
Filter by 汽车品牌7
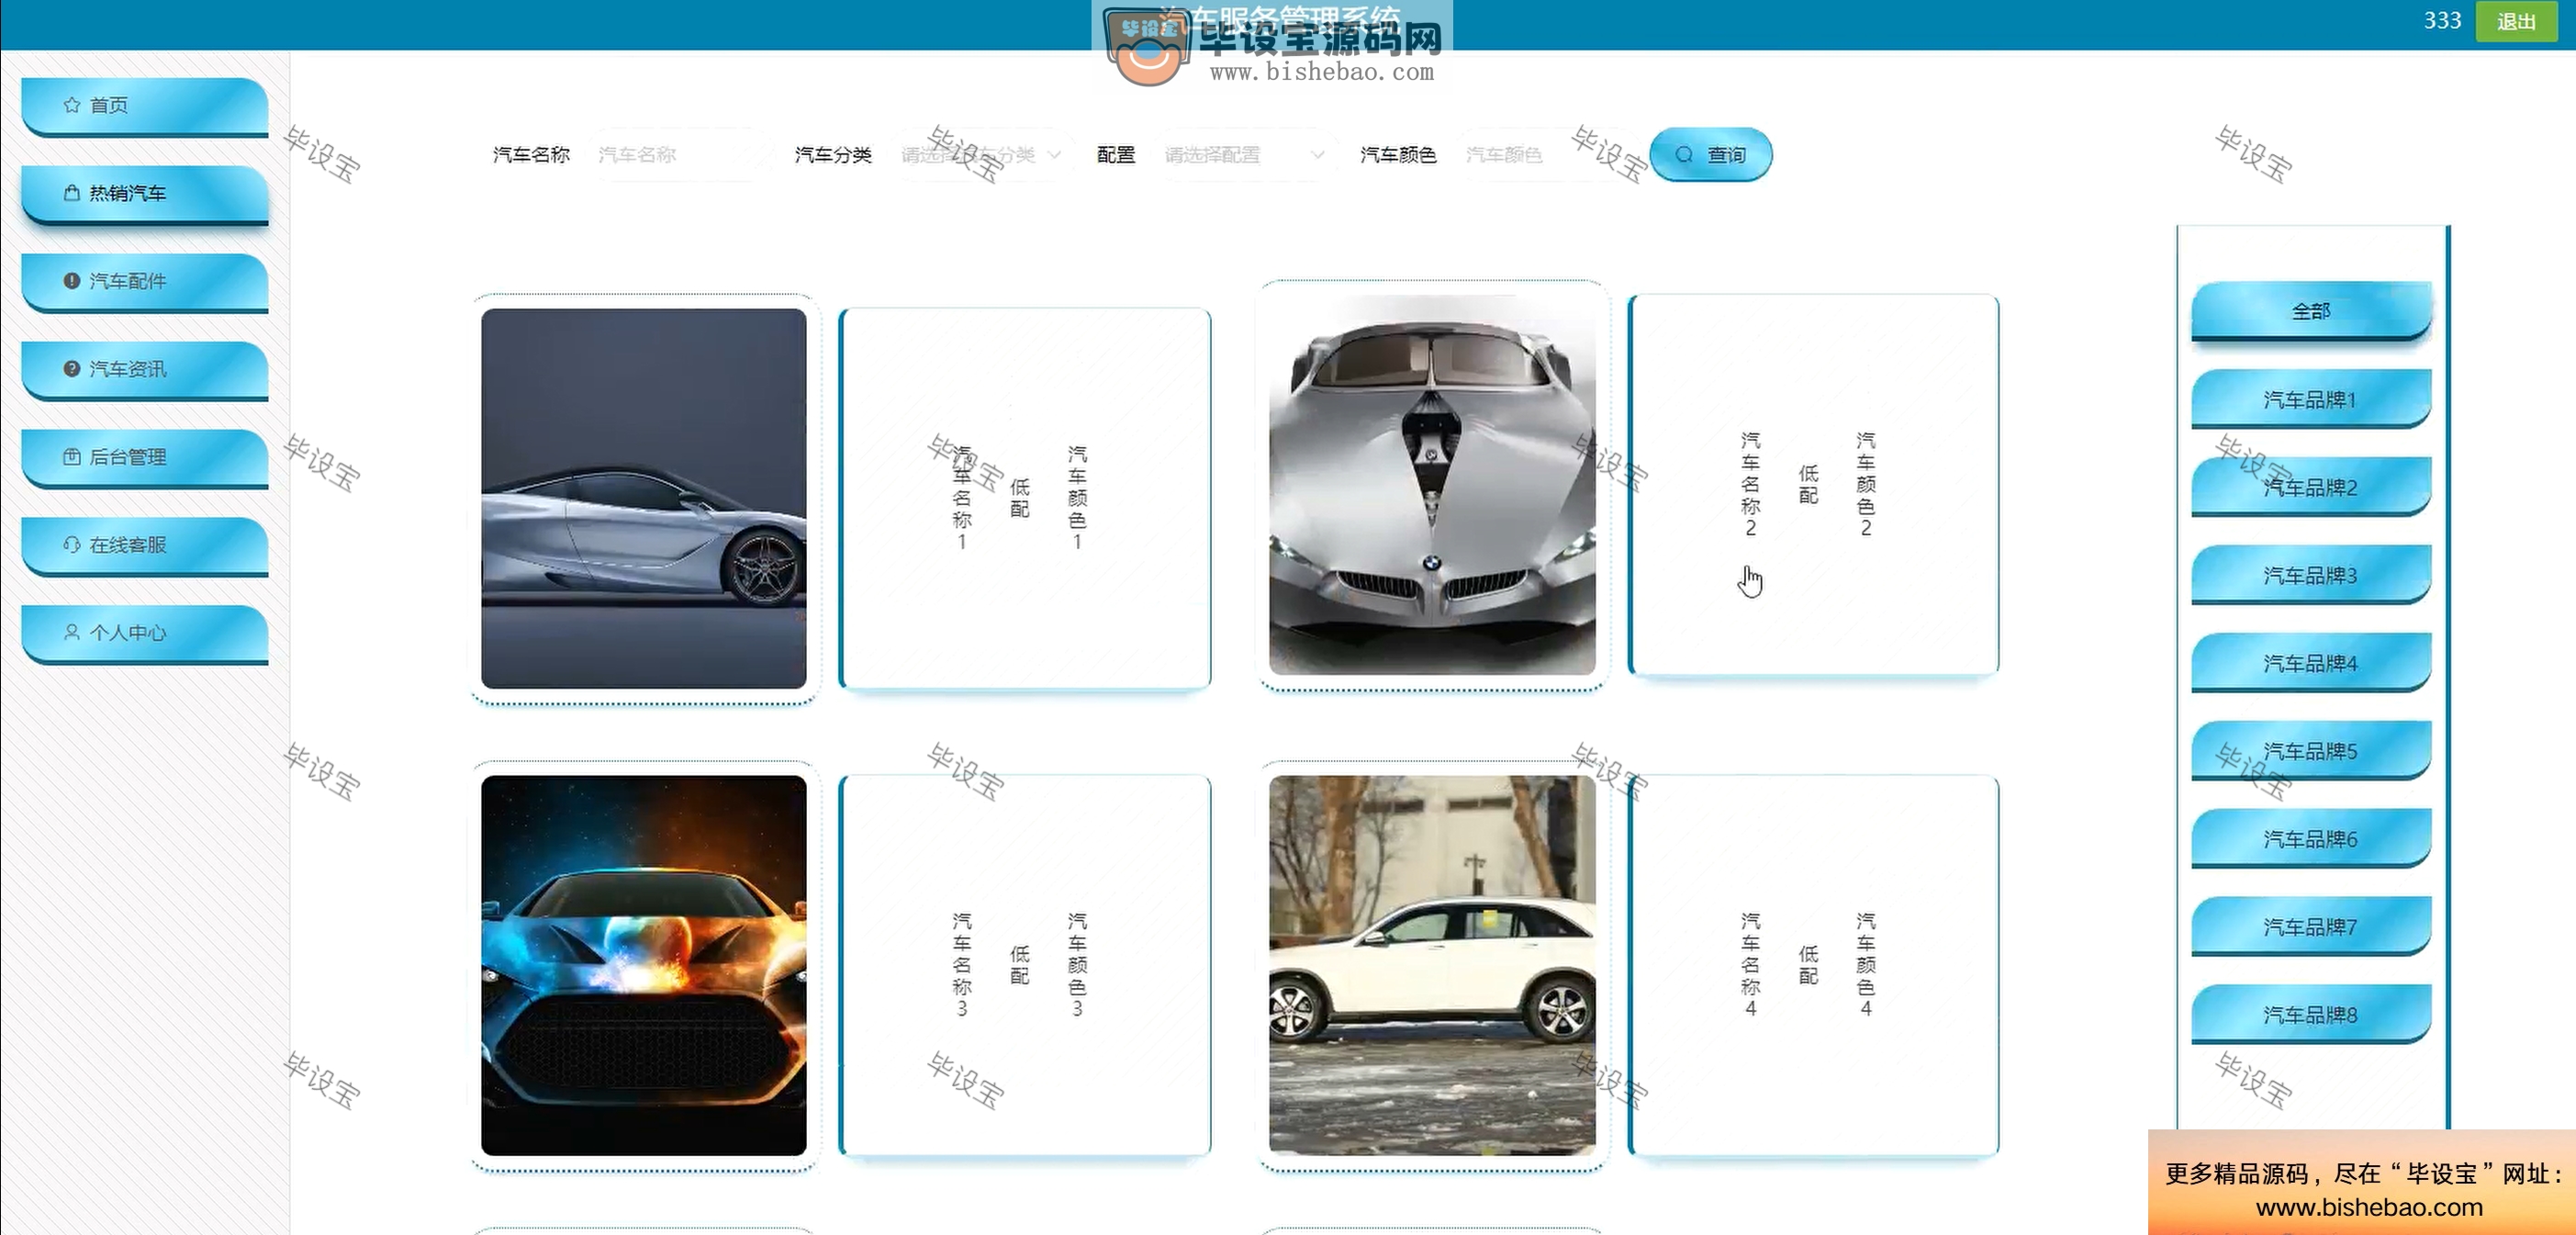coord(2311,927)
